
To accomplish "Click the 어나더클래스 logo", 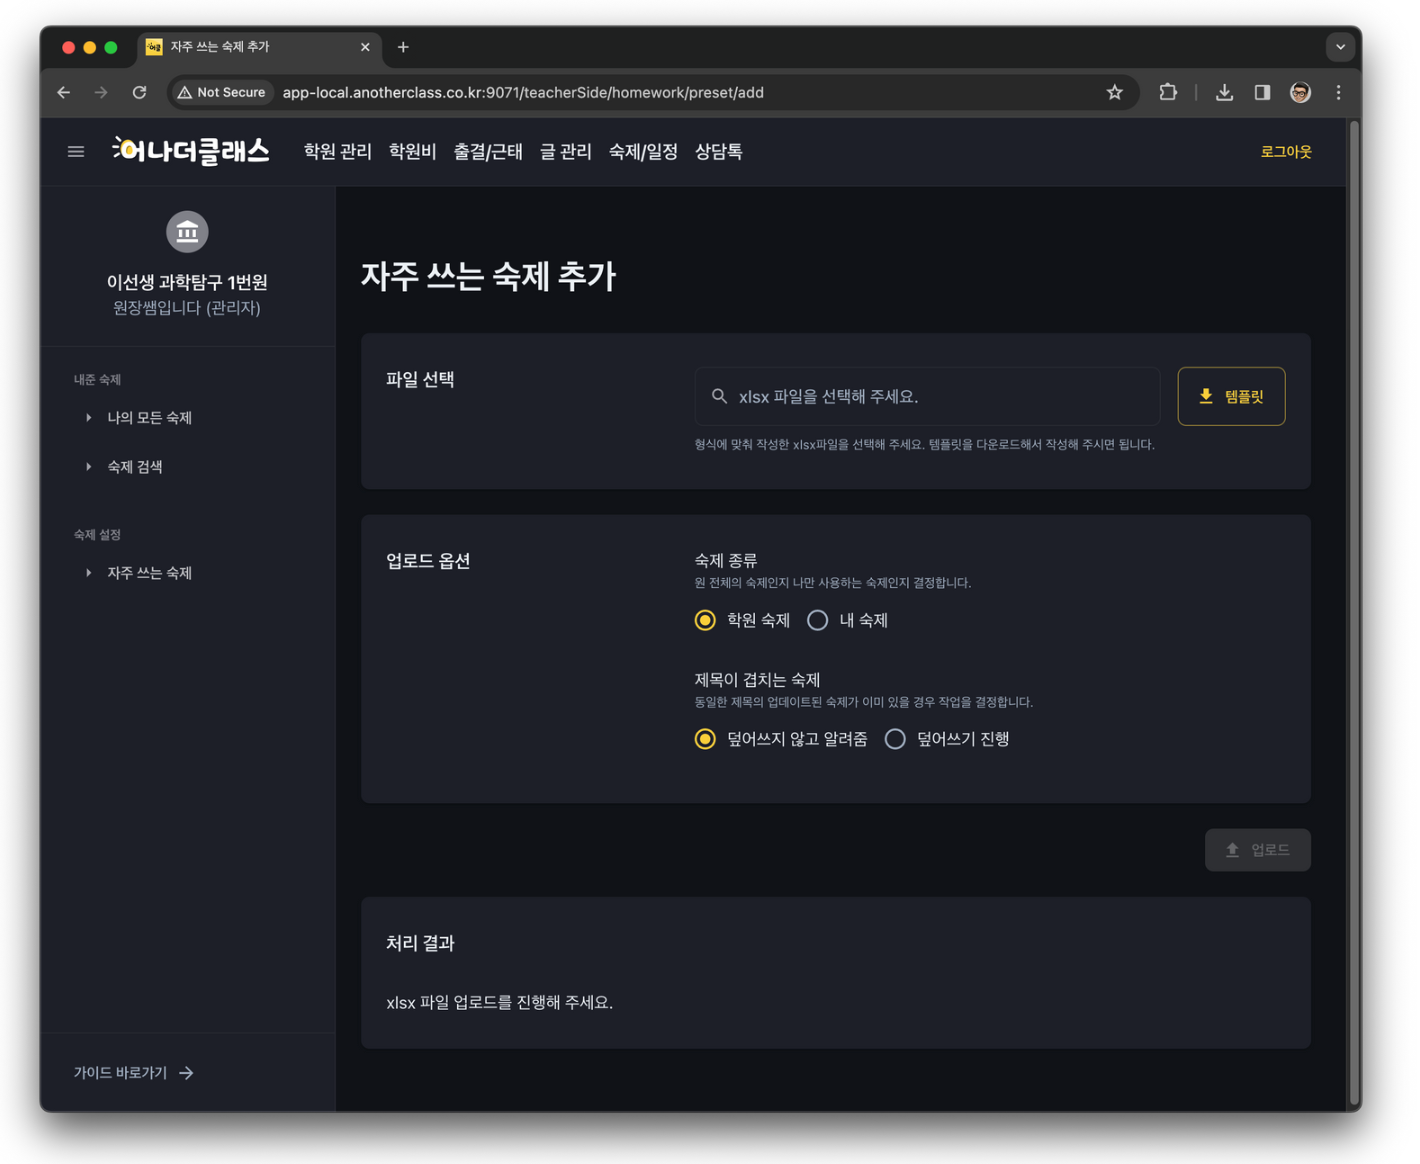I will point(191,151).
